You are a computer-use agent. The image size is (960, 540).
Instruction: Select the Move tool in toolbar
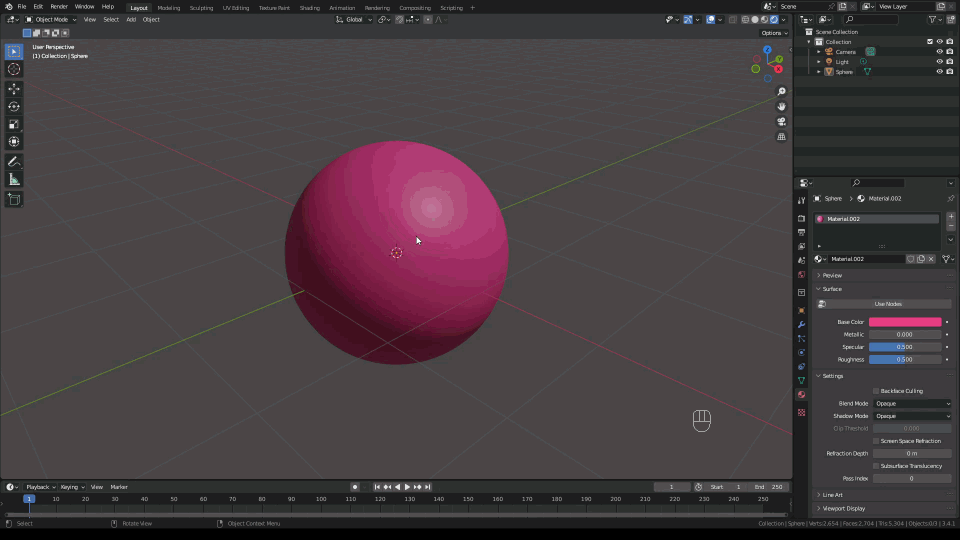(14, 88)
